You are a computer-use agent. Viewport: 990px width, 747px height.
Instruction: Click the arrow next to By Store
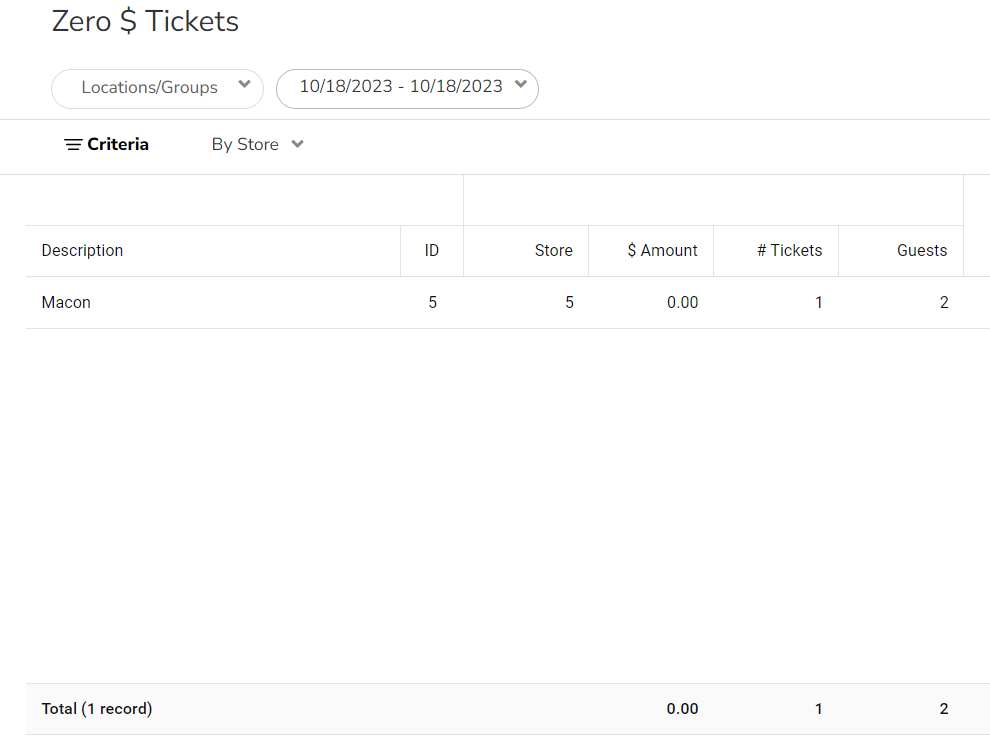pyautogui.click(x=297, y=144)
